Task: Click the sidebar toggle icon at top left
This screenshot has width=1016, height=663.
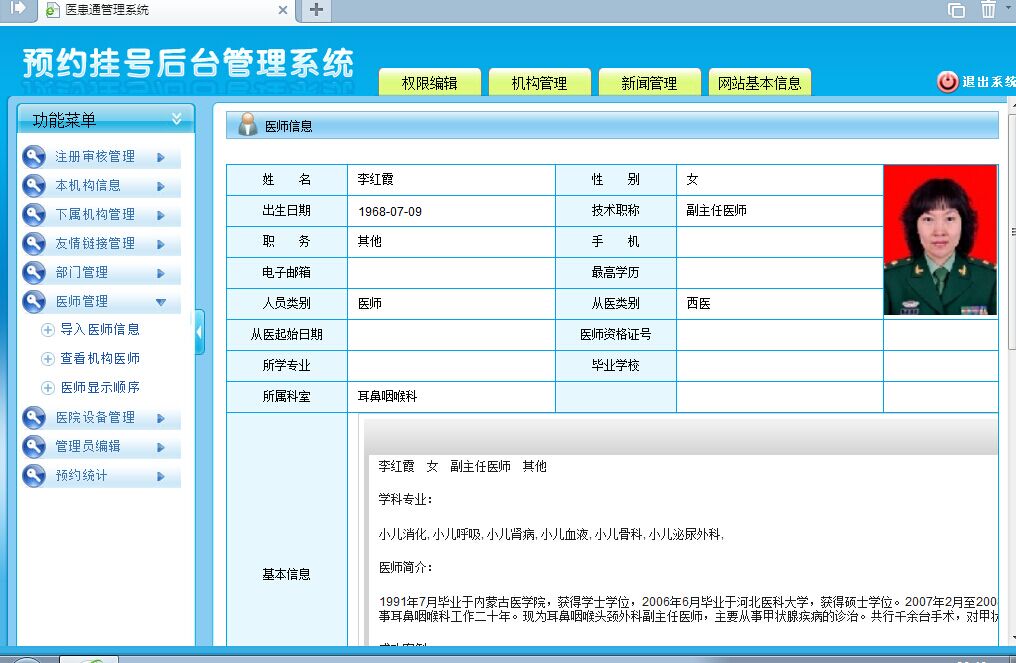Action: coord(17,8)
